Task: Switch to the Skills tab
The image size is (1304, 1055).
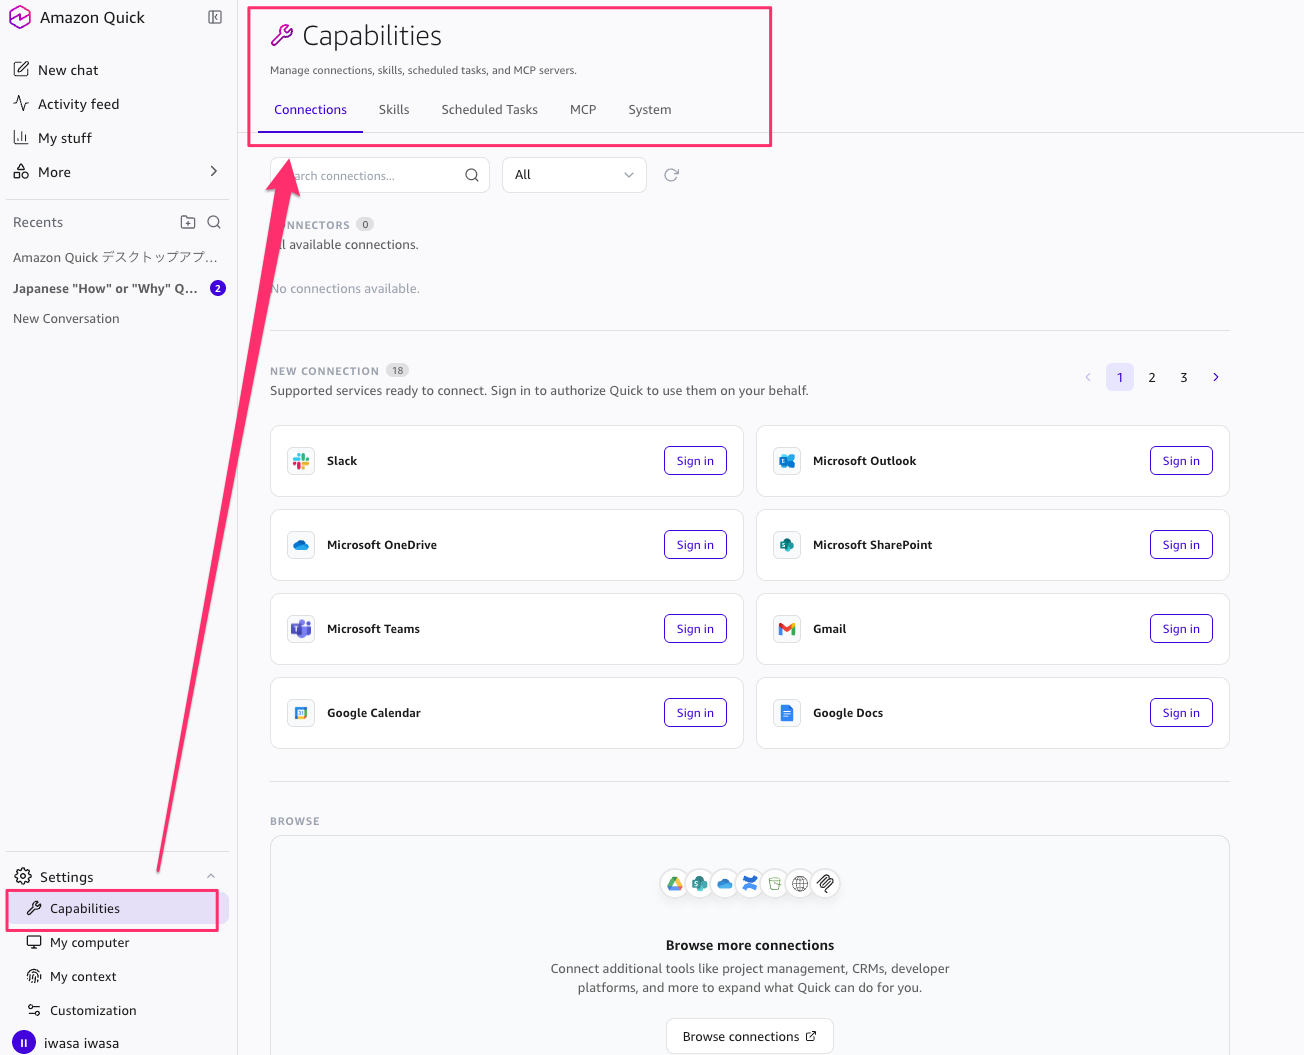Action: tap(394, 110)
